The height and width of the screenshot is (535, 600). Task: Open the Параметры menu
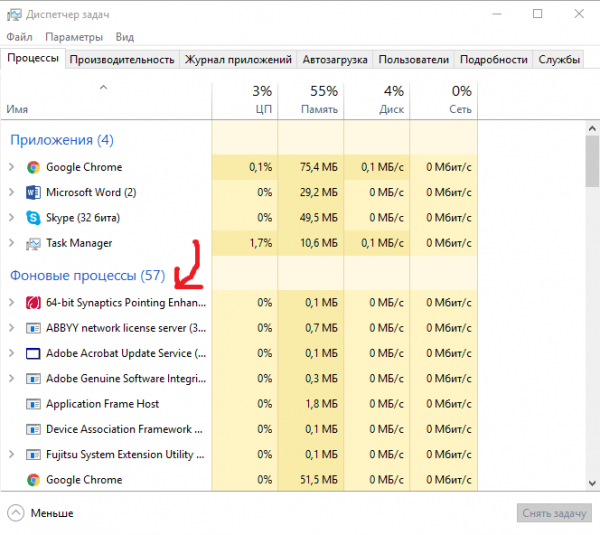tap(74, 37)
